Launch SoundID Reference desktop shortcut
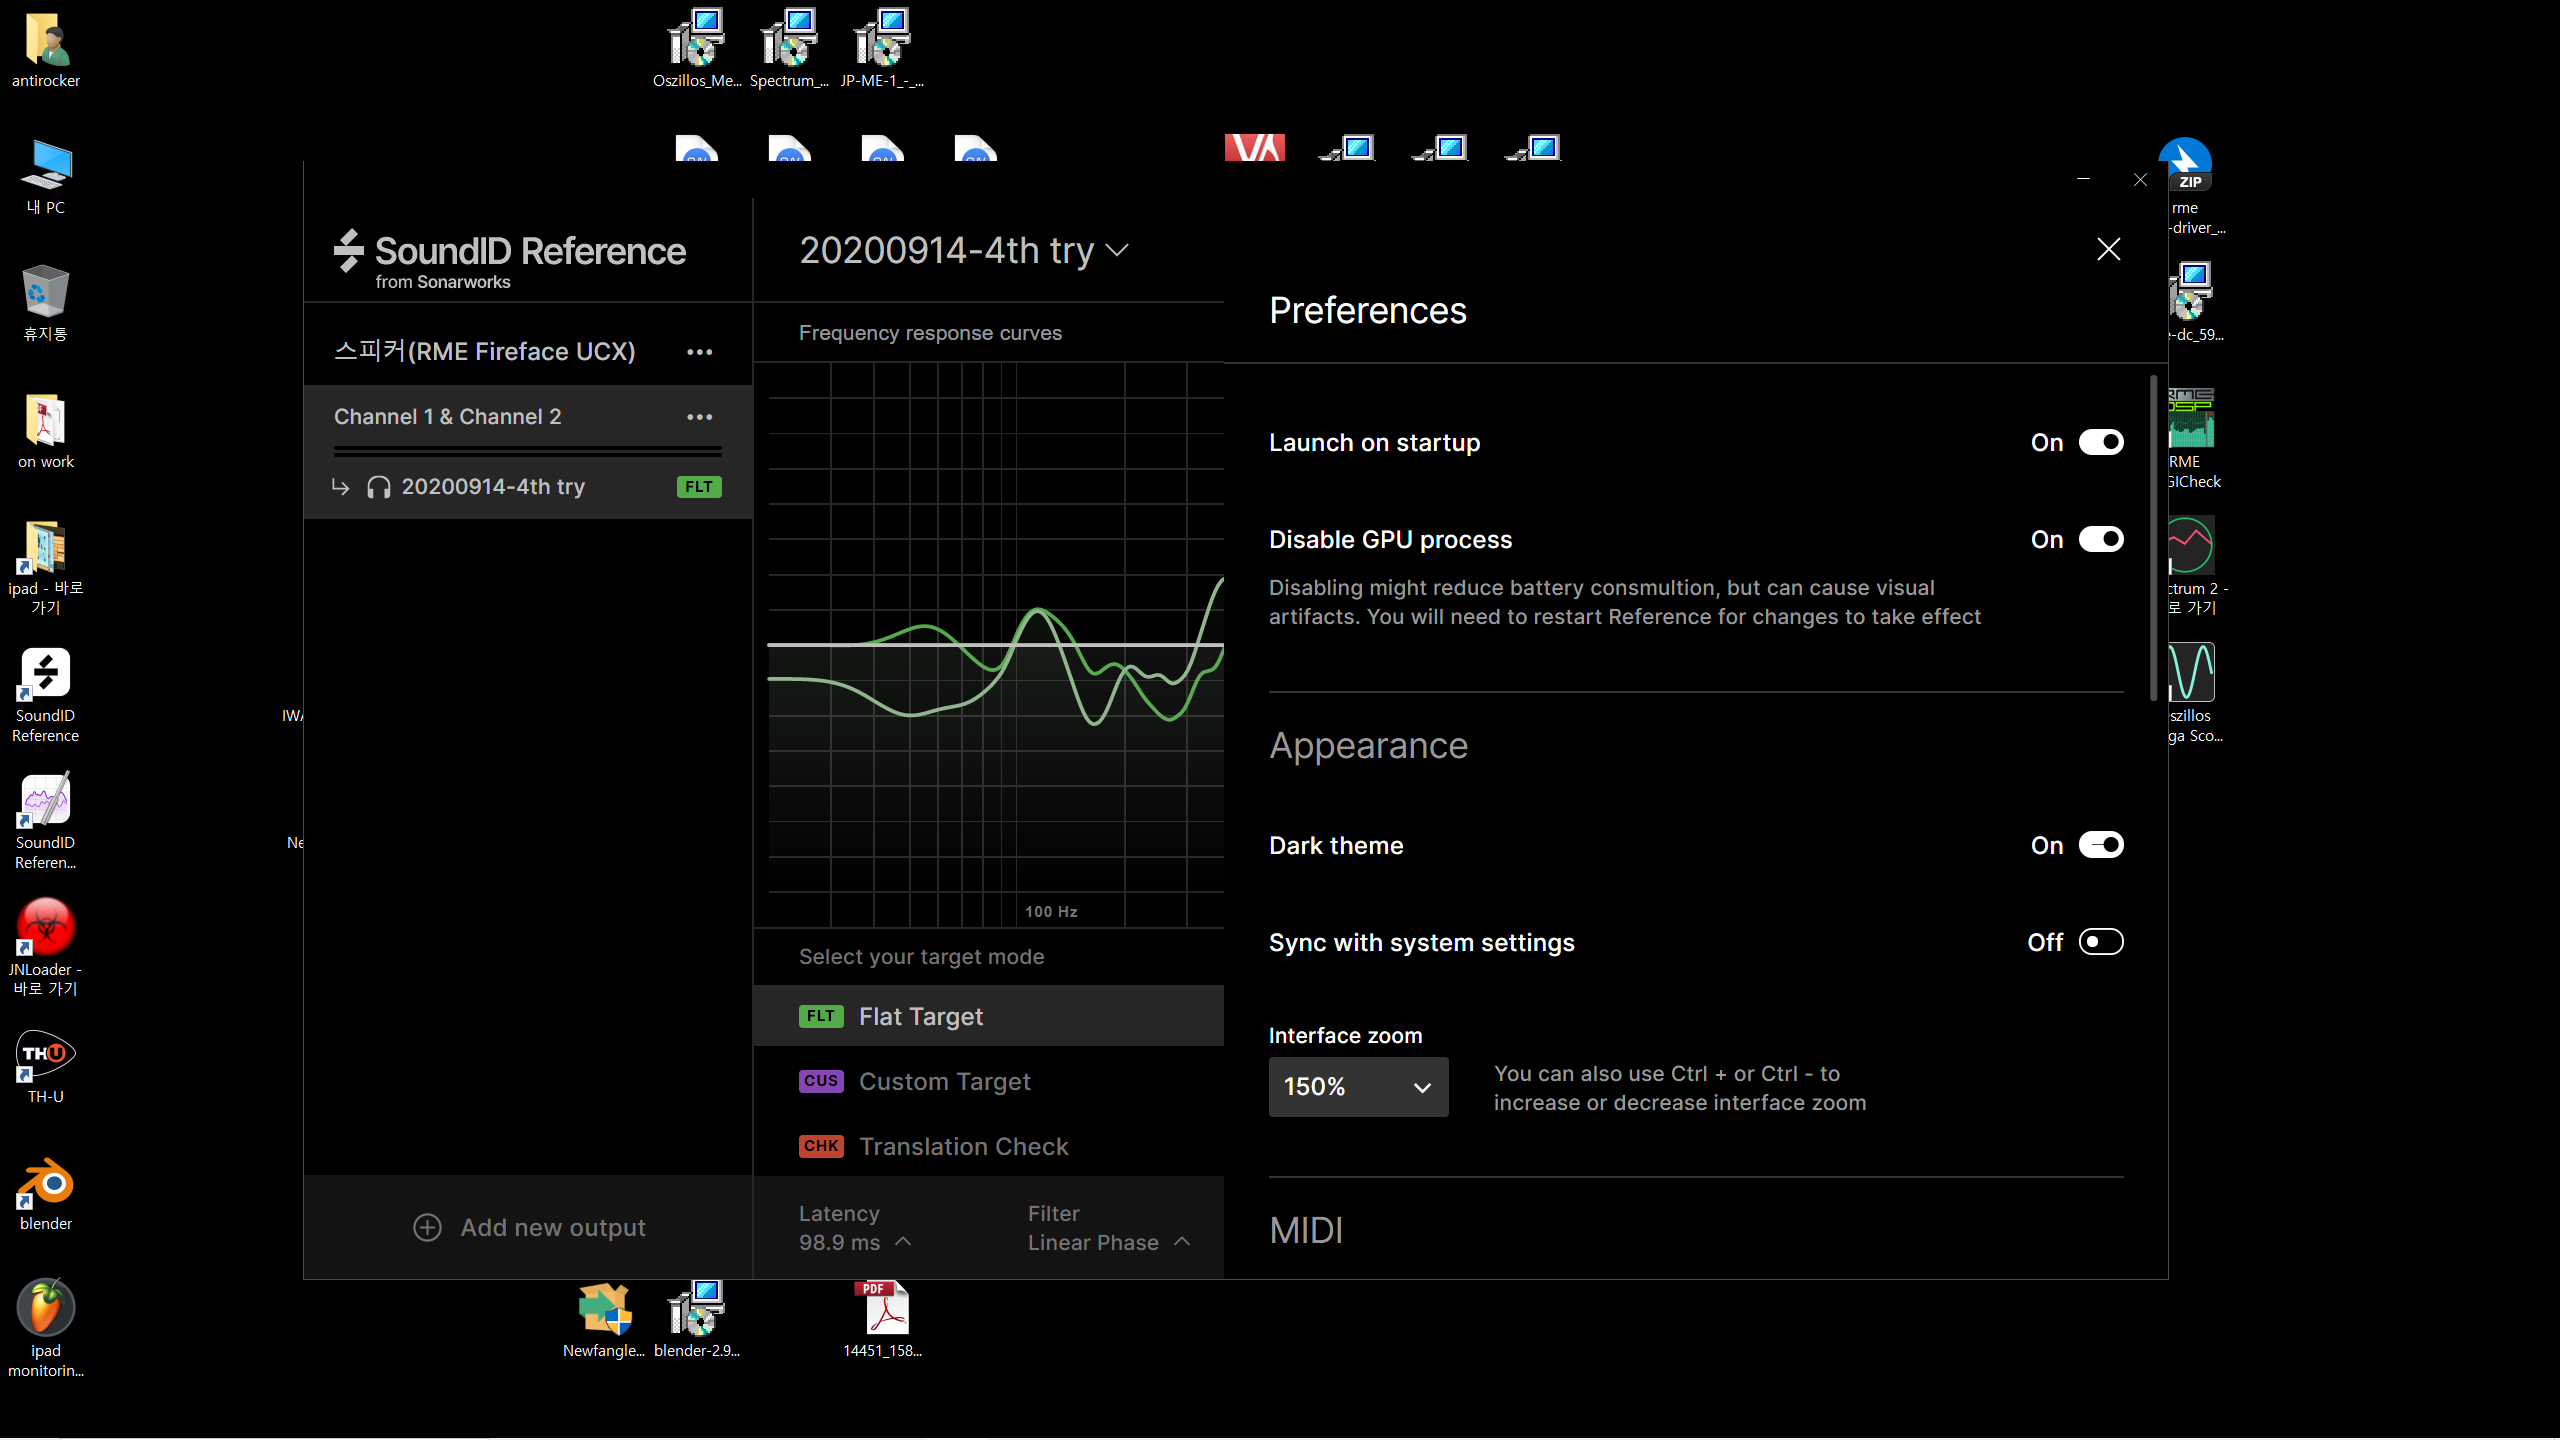 coord(45,695)
